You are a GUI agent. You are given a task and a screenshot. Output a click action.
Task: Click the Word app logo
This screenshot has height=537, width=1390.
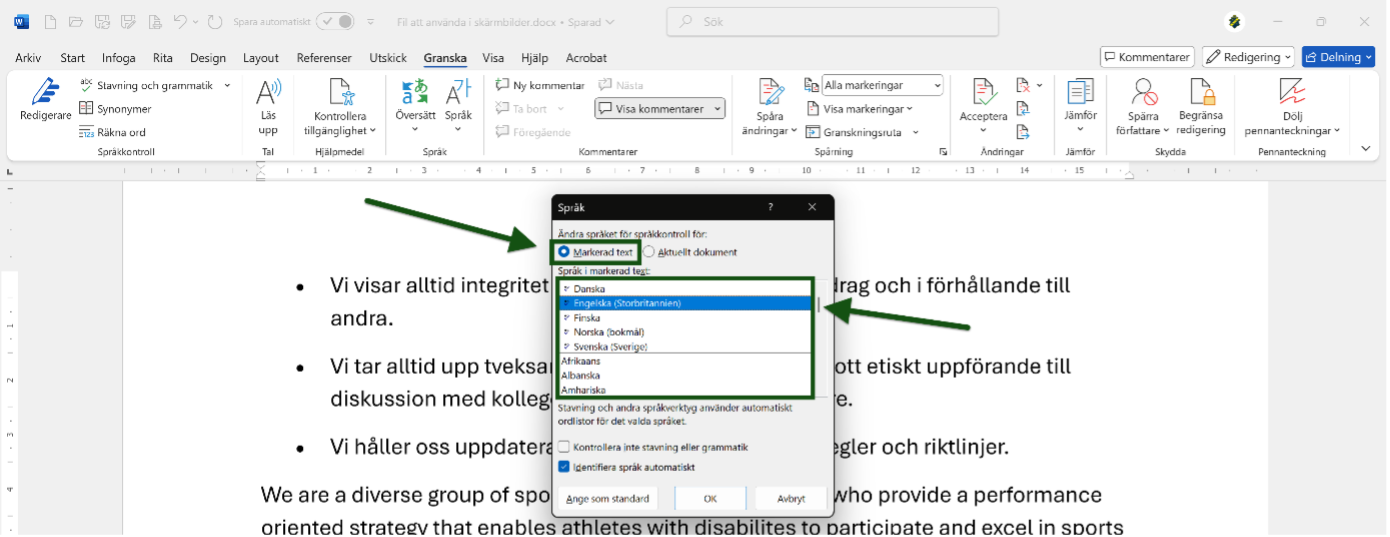(22, 21)
